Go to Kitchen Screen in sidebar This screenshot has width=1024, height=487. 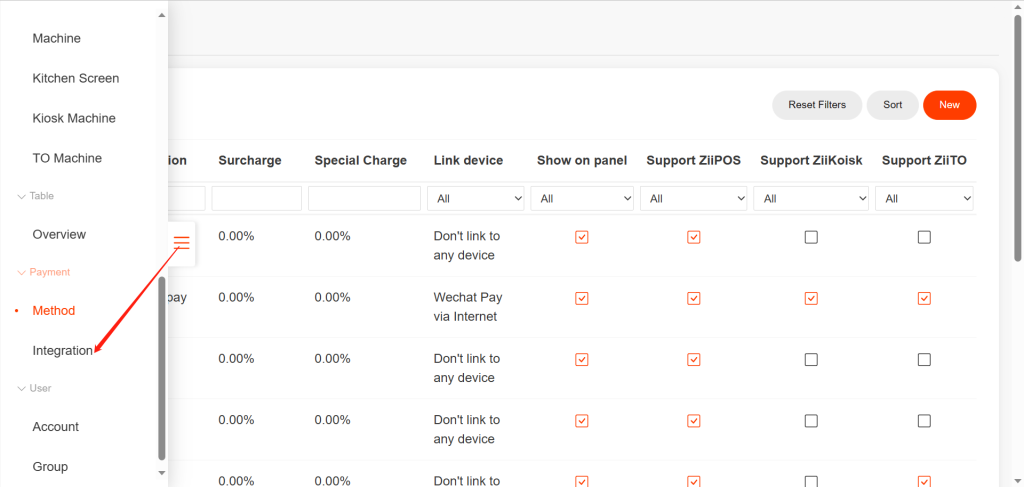75,78
